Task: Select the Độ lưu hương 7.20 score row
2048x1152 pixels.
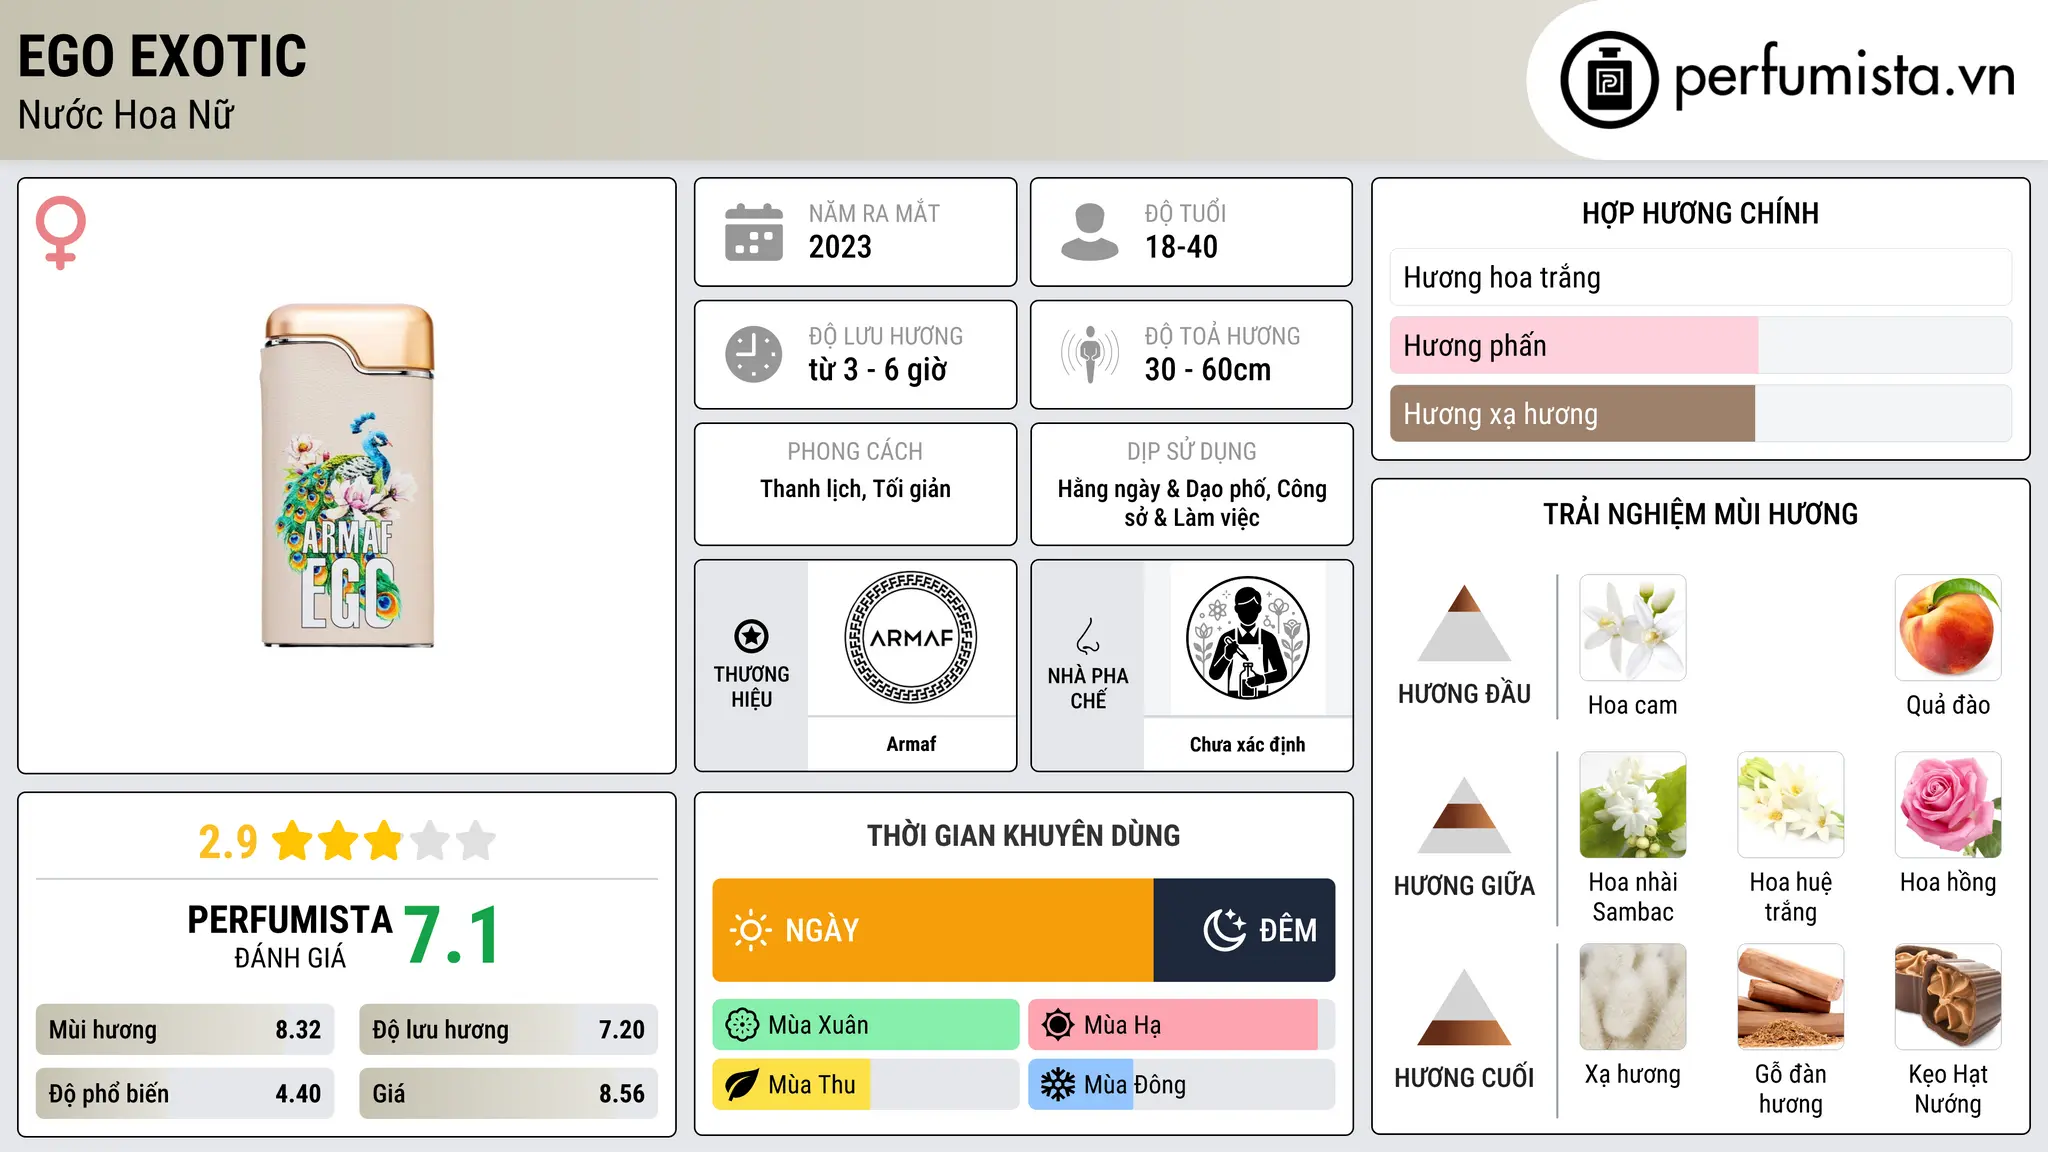Action: point(509,1029)
